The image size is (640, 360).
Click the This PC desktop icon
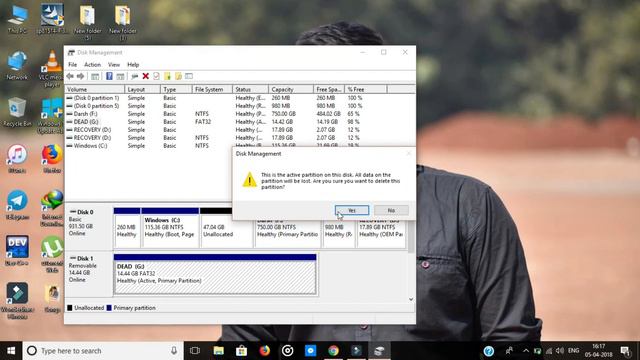(x=17, y=19)
